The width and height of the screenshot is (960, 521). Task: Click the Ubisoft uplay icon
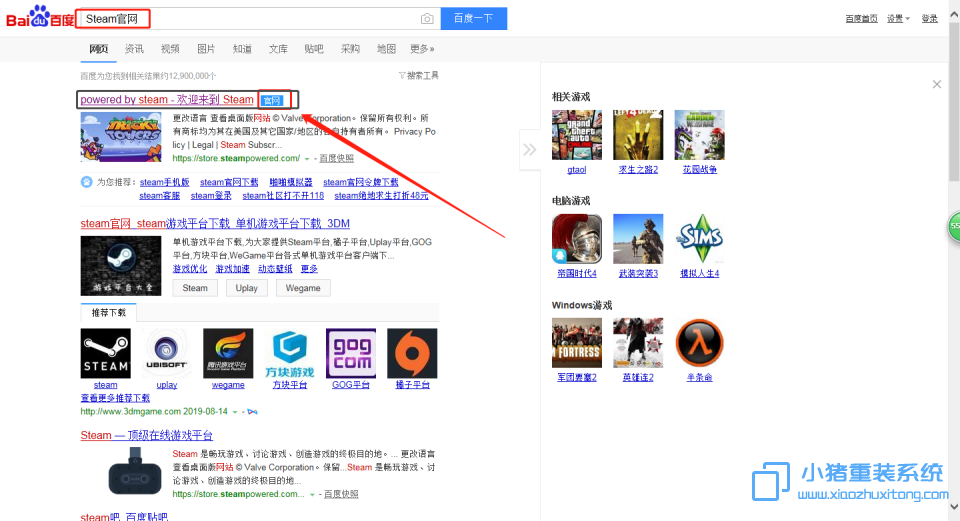pos(167,353)
